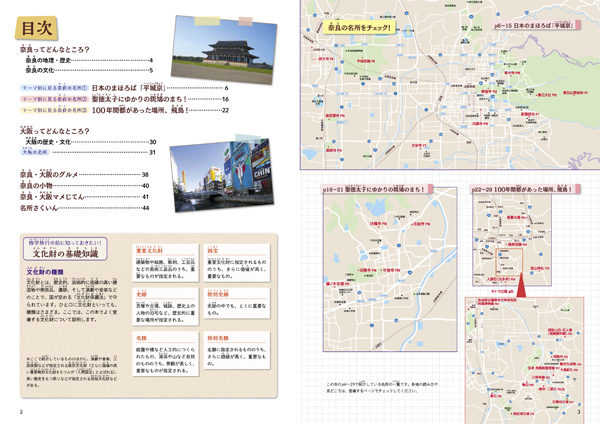
Task: Open contents entry 奈良の小物 page 40
Action: click(84, 185)
